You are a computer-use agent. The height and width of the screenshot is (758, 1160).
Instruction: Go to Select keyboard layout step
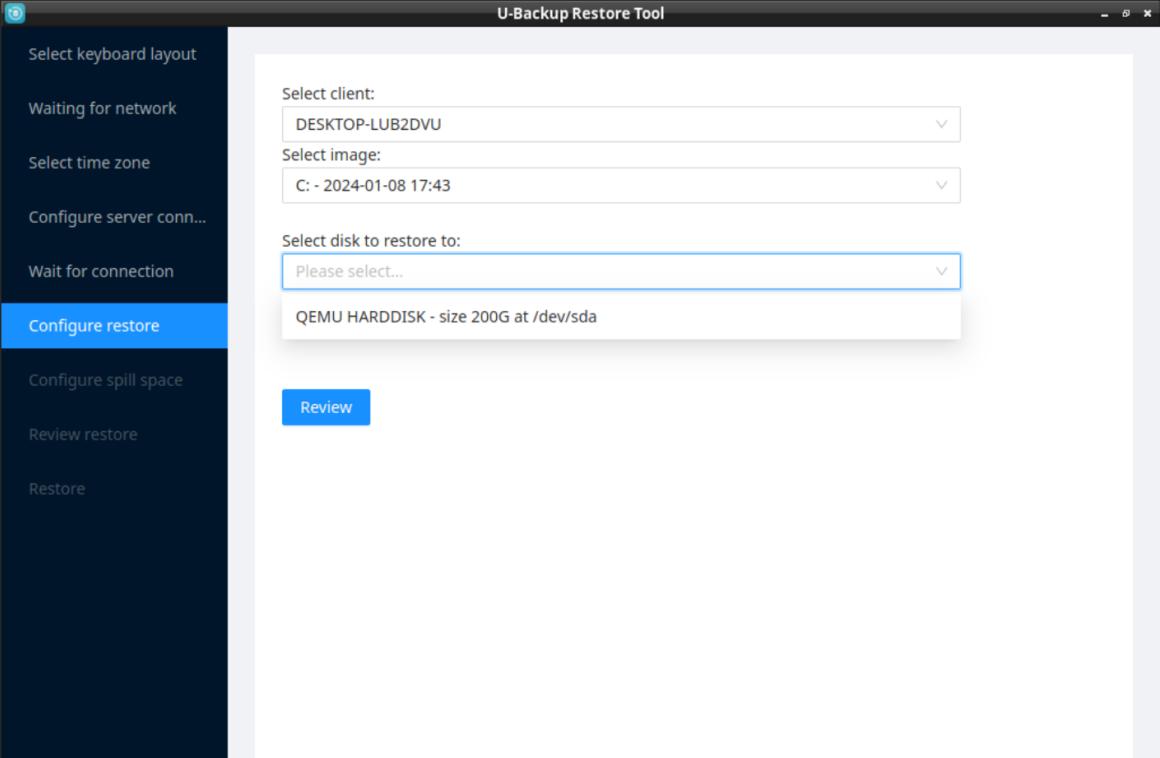click(x=112, y=54)
